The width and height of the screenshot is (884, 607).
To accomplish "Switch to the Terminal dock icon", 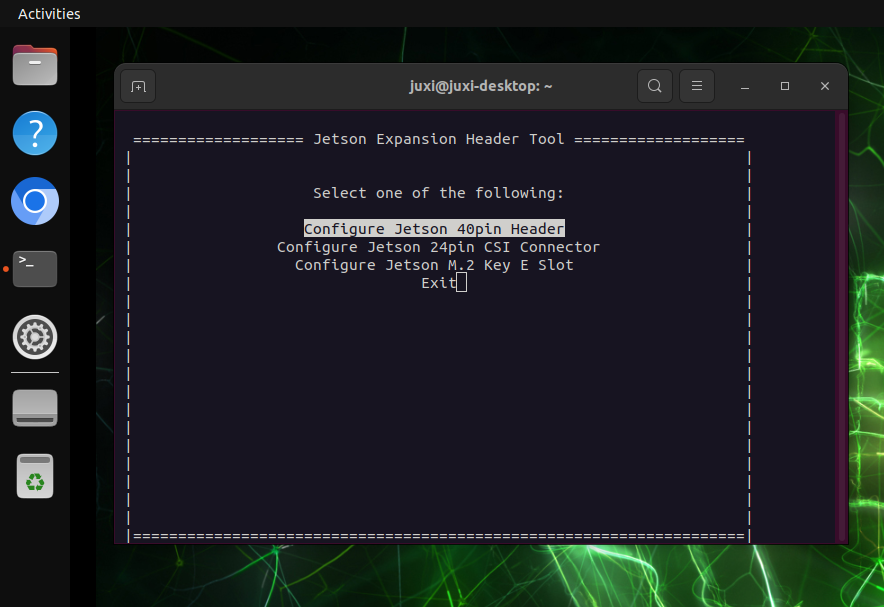I will tap(35, 269).
